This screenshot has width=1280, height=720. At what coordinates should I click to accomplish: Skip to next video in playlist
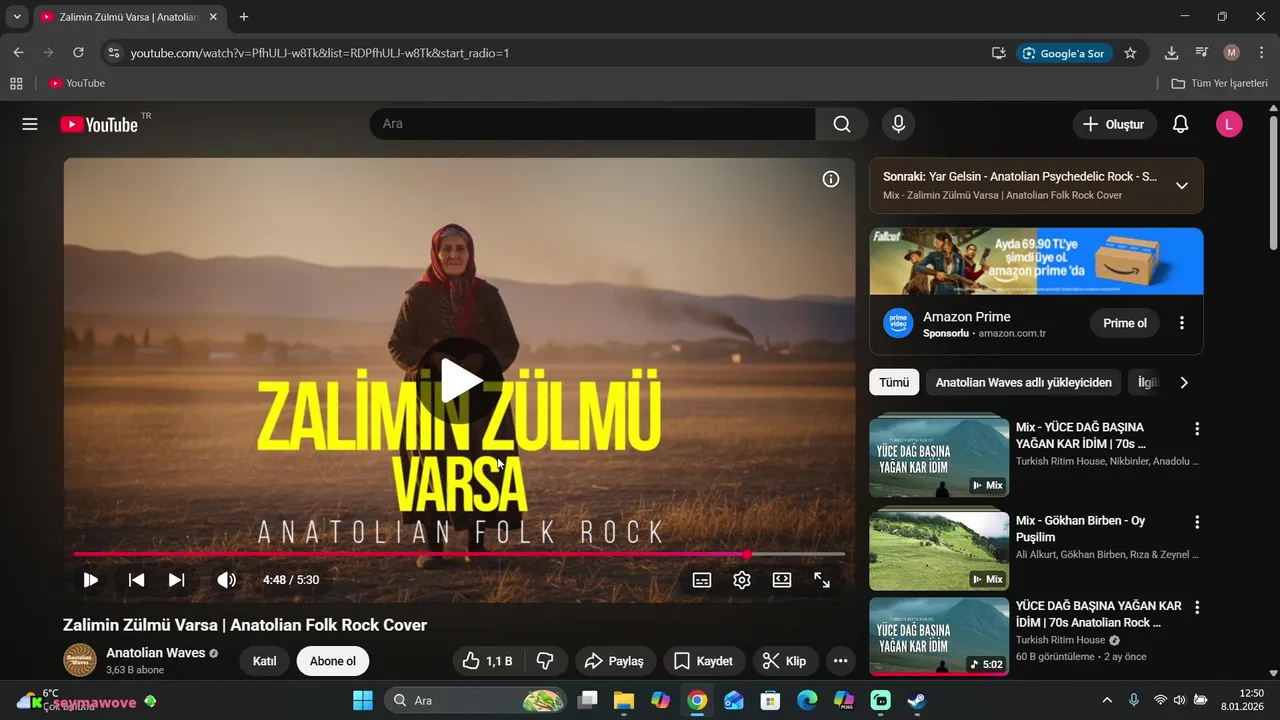click(176, 580)
